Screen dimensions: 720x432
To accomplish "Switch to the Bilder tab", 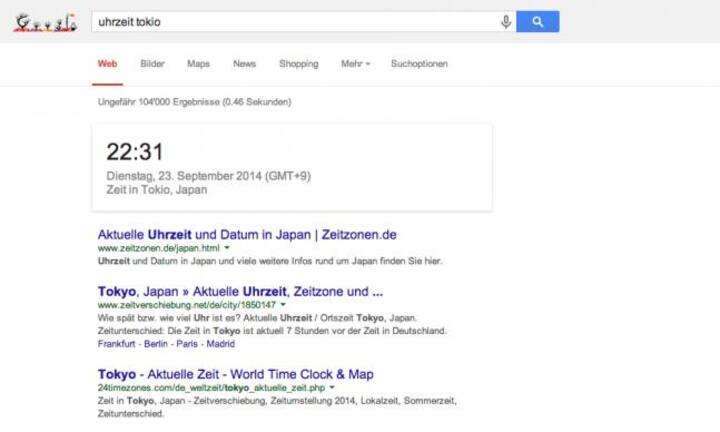I will [152, 64].
